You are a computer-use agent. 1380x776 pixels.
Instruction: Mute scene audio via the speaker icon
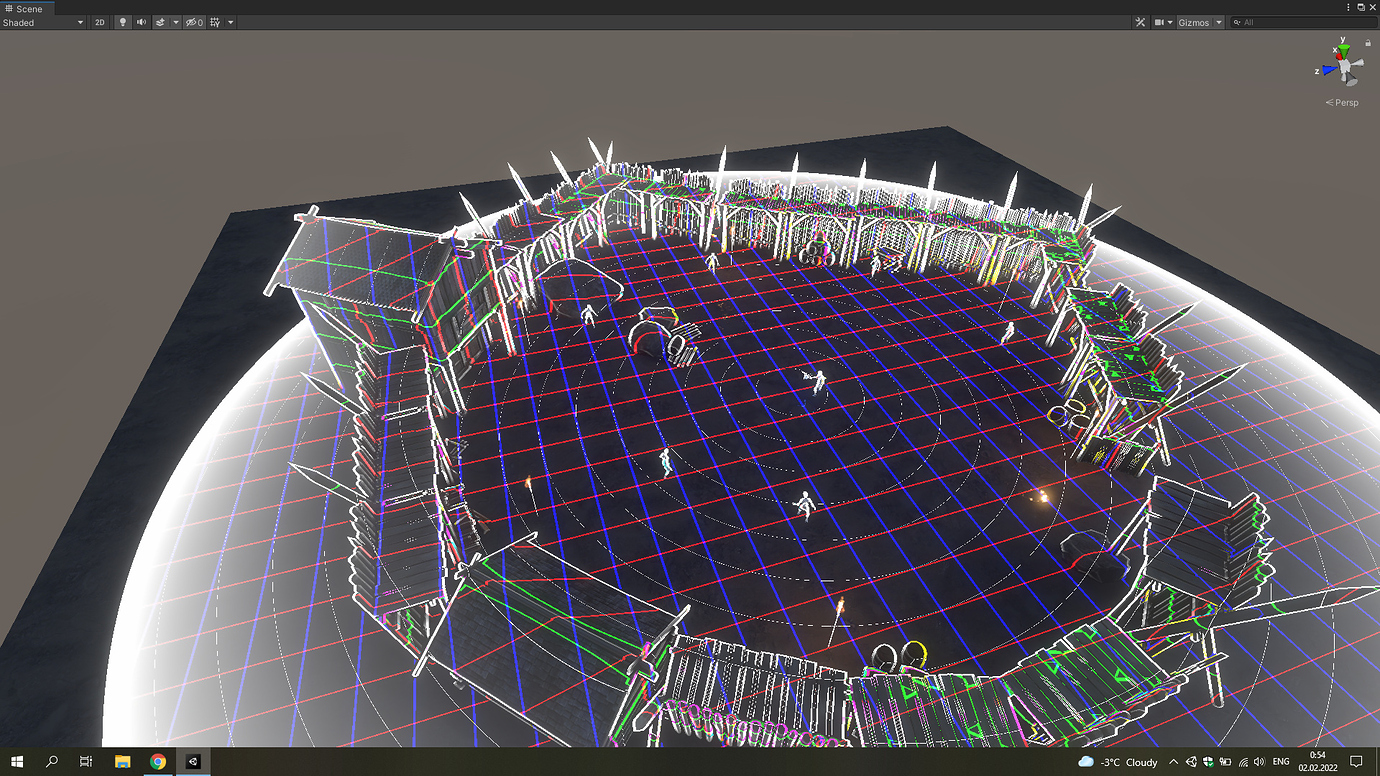(x=141, y=22)
